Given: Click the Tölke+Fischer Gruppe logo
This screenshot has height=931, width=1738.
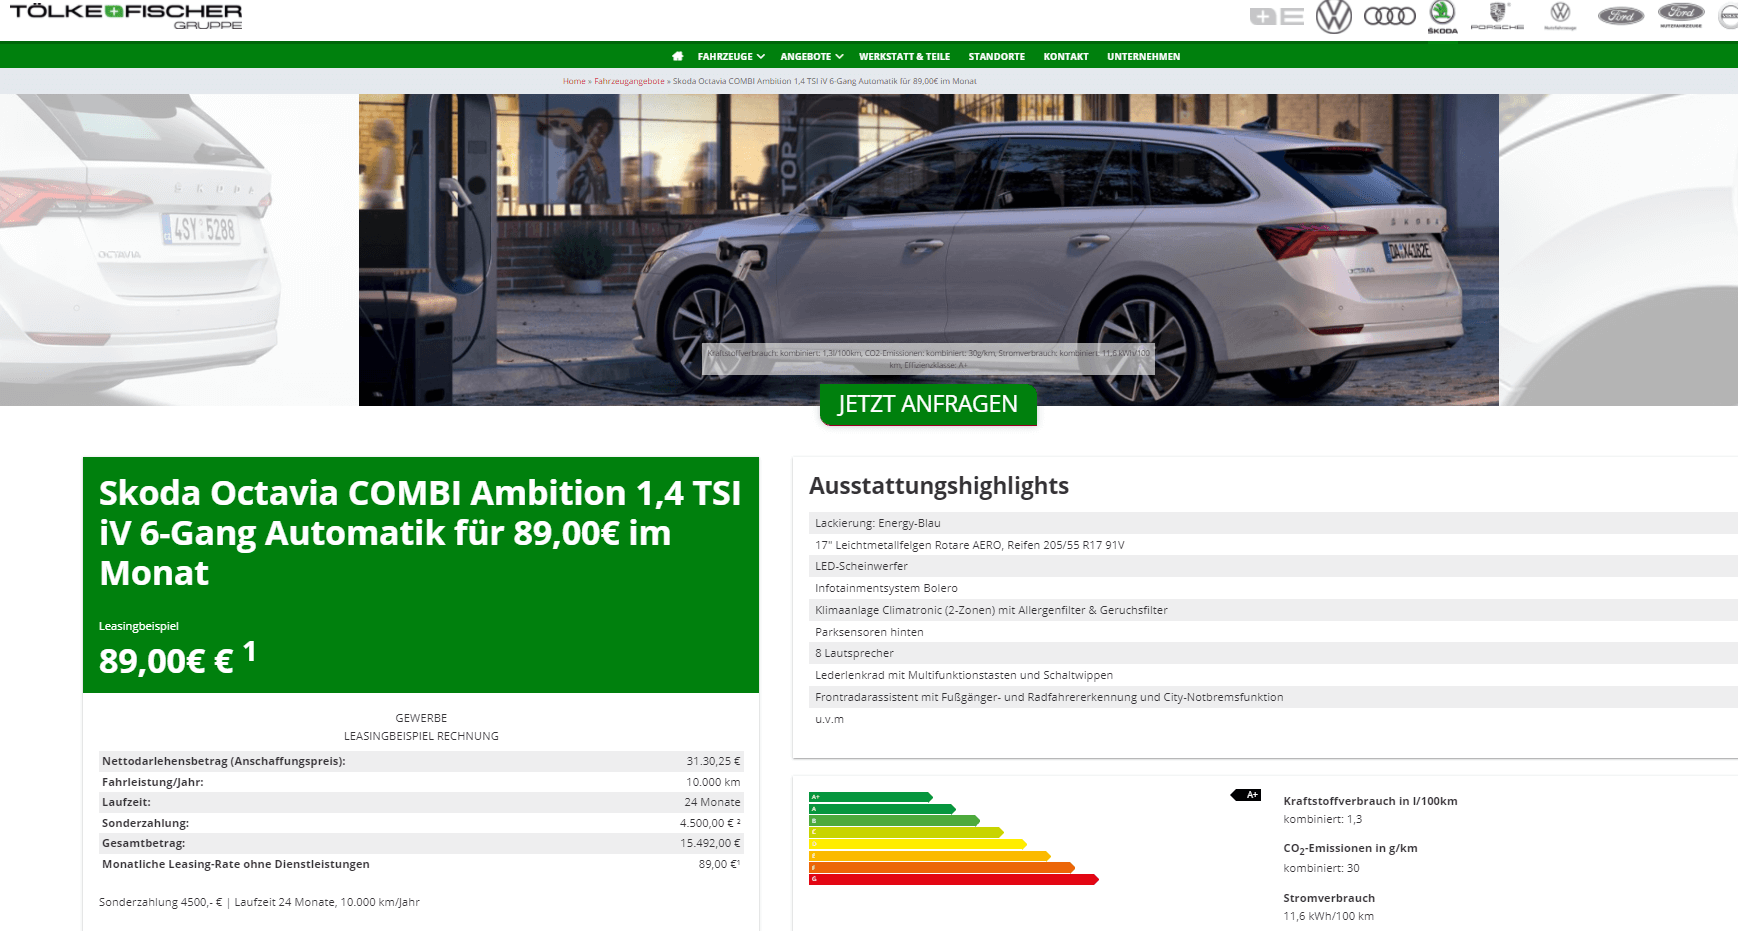Looking at the screenshot, I should (126, 16).
